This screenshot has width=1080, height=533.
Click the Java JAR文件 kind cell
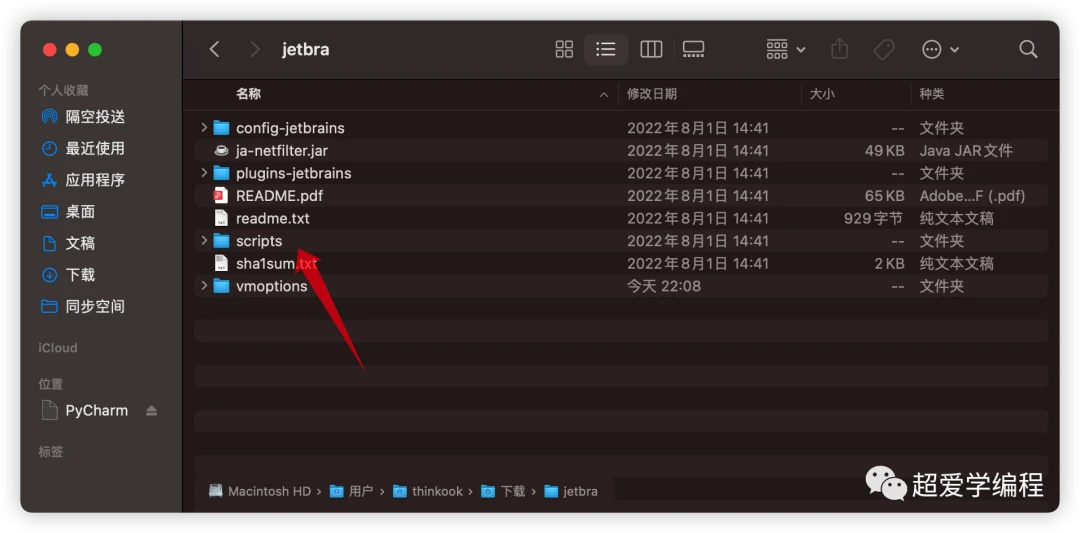(x=966, y=150)
